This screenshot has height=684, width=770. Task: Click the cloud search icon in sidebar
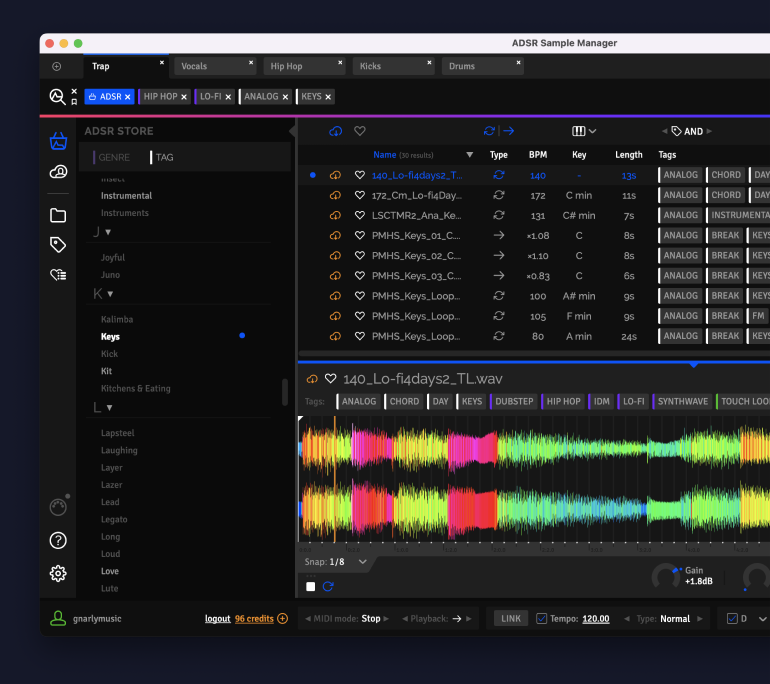pos(58,172)
